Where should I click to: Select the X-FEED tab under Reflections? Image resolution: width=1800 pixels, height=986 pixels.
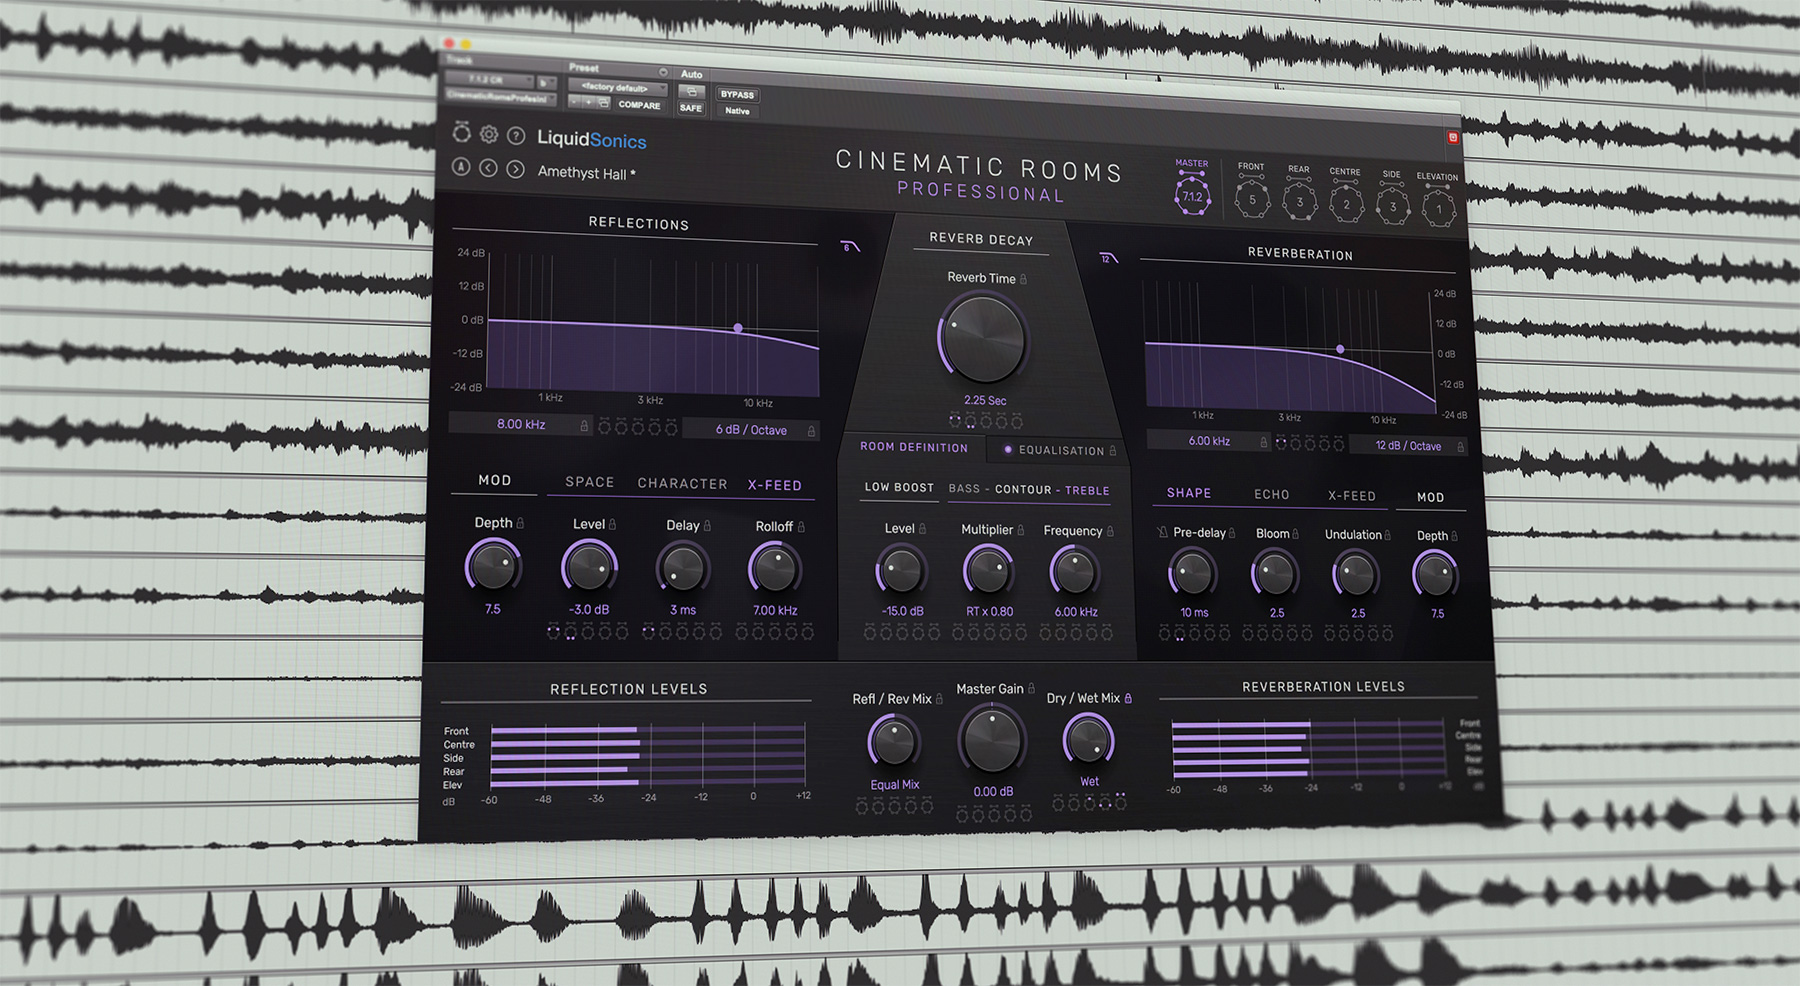point(775,485)
